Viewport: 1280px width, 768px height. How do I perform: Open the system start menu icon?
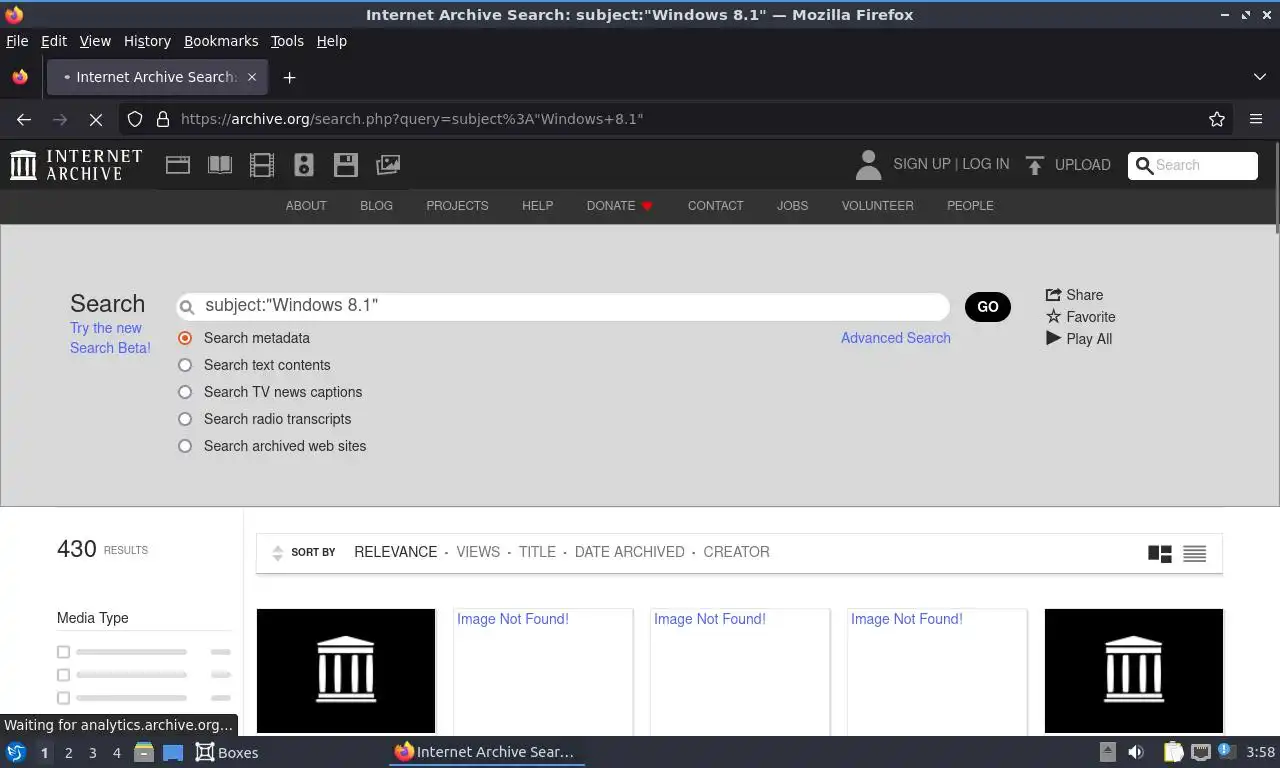[16, 752]
